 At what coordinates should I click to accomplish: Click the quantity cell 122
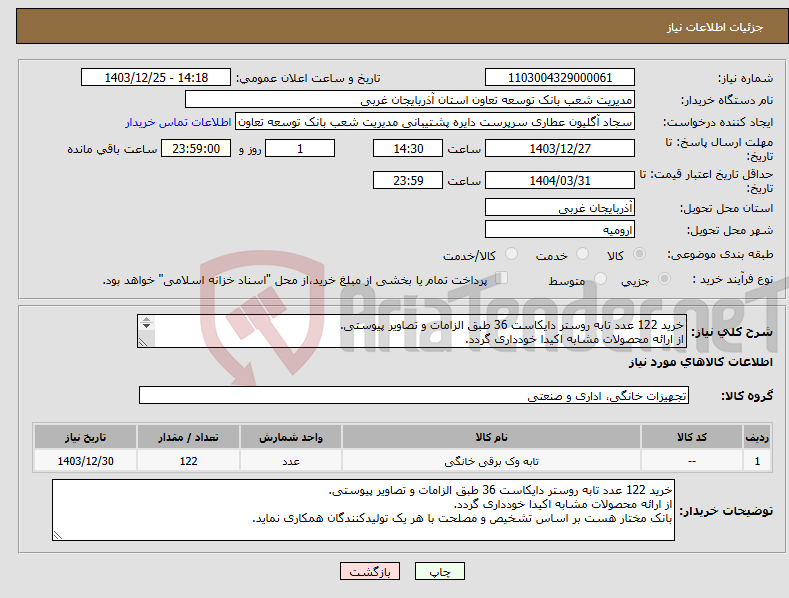pyautogui.click(x=188, y=461)
